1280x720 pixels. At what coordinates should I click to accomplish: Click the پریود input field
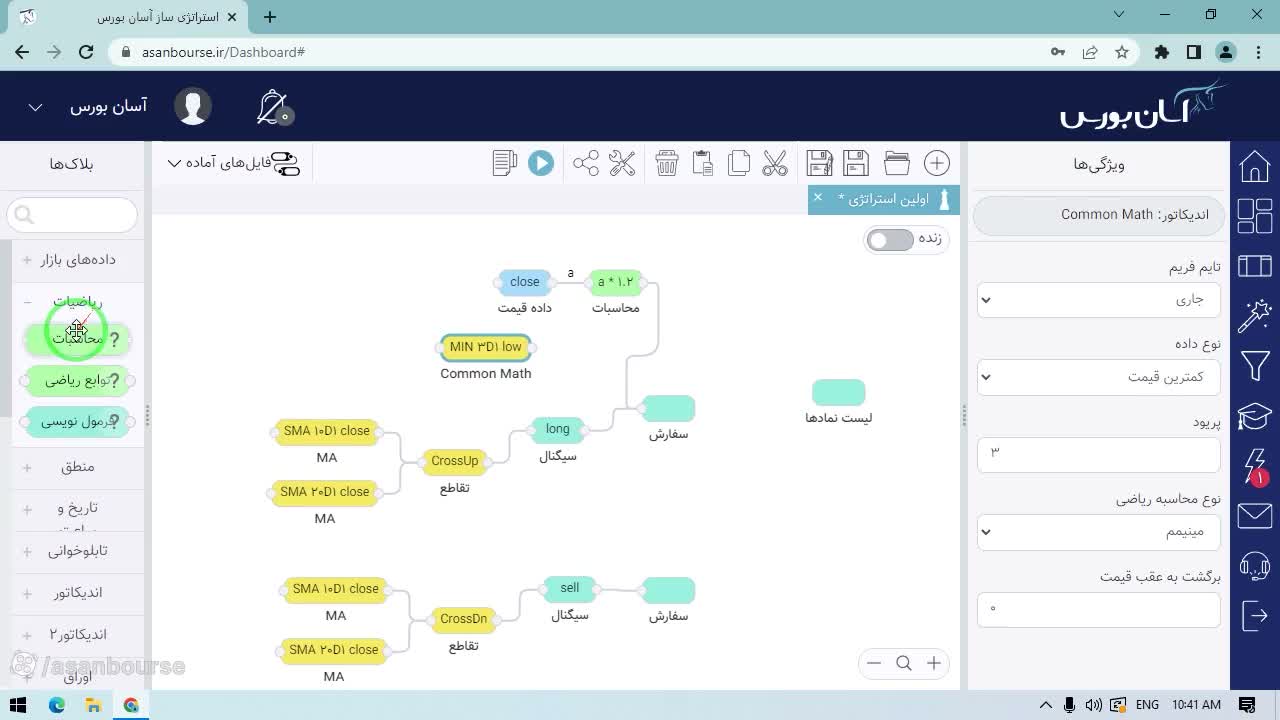(1098, 454)
